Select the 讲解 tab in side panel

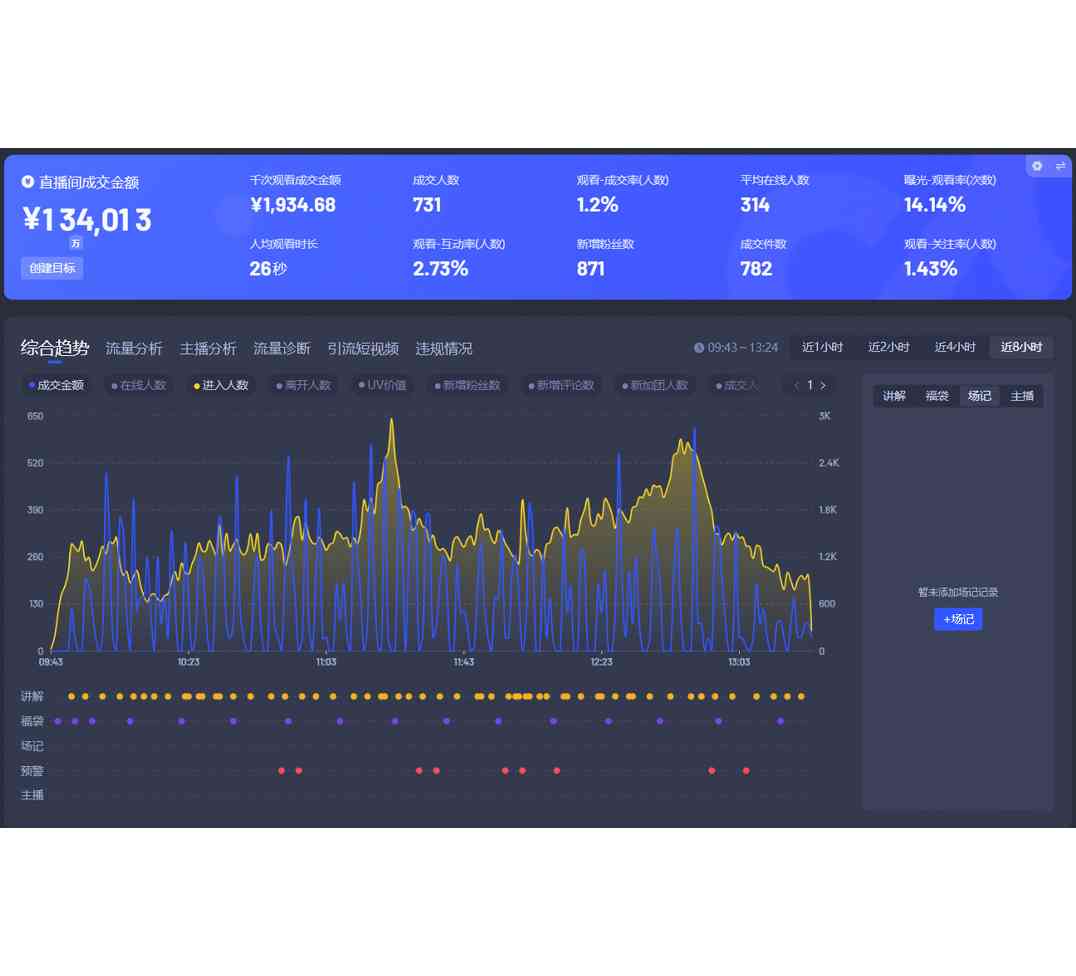click(894, 396)
